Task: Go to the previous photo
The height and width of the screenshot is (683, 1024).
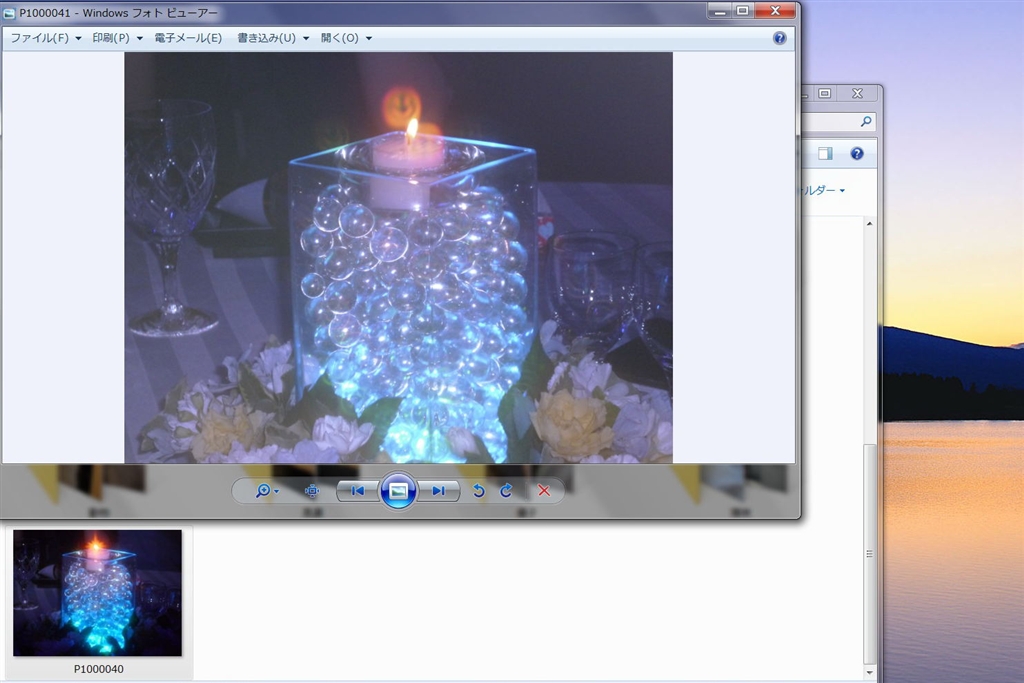Action: [357, 491]
